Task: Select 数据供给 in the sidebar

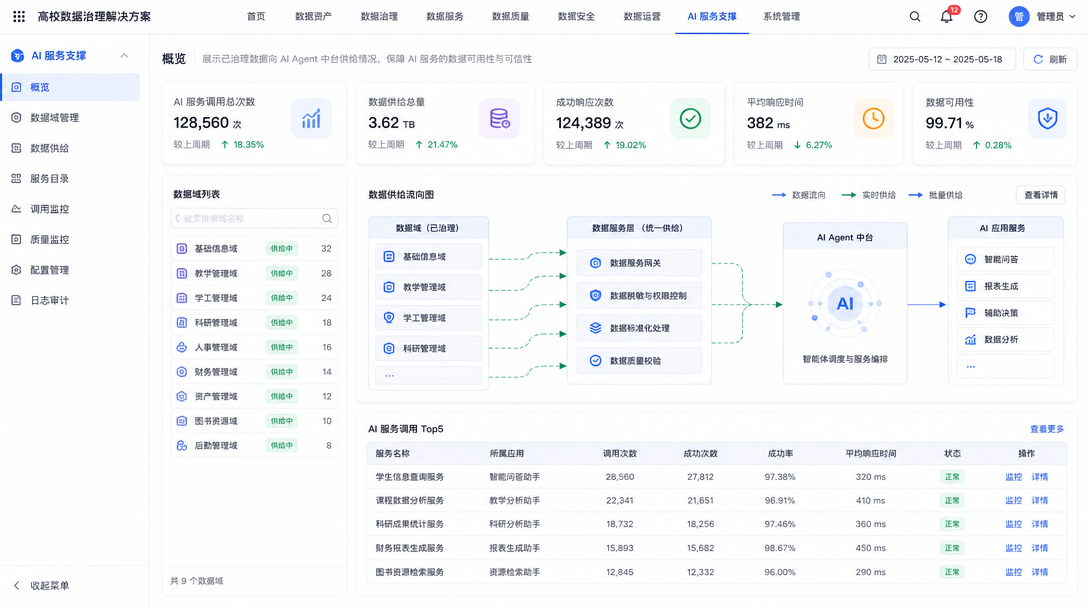Action: pos(70,148)
